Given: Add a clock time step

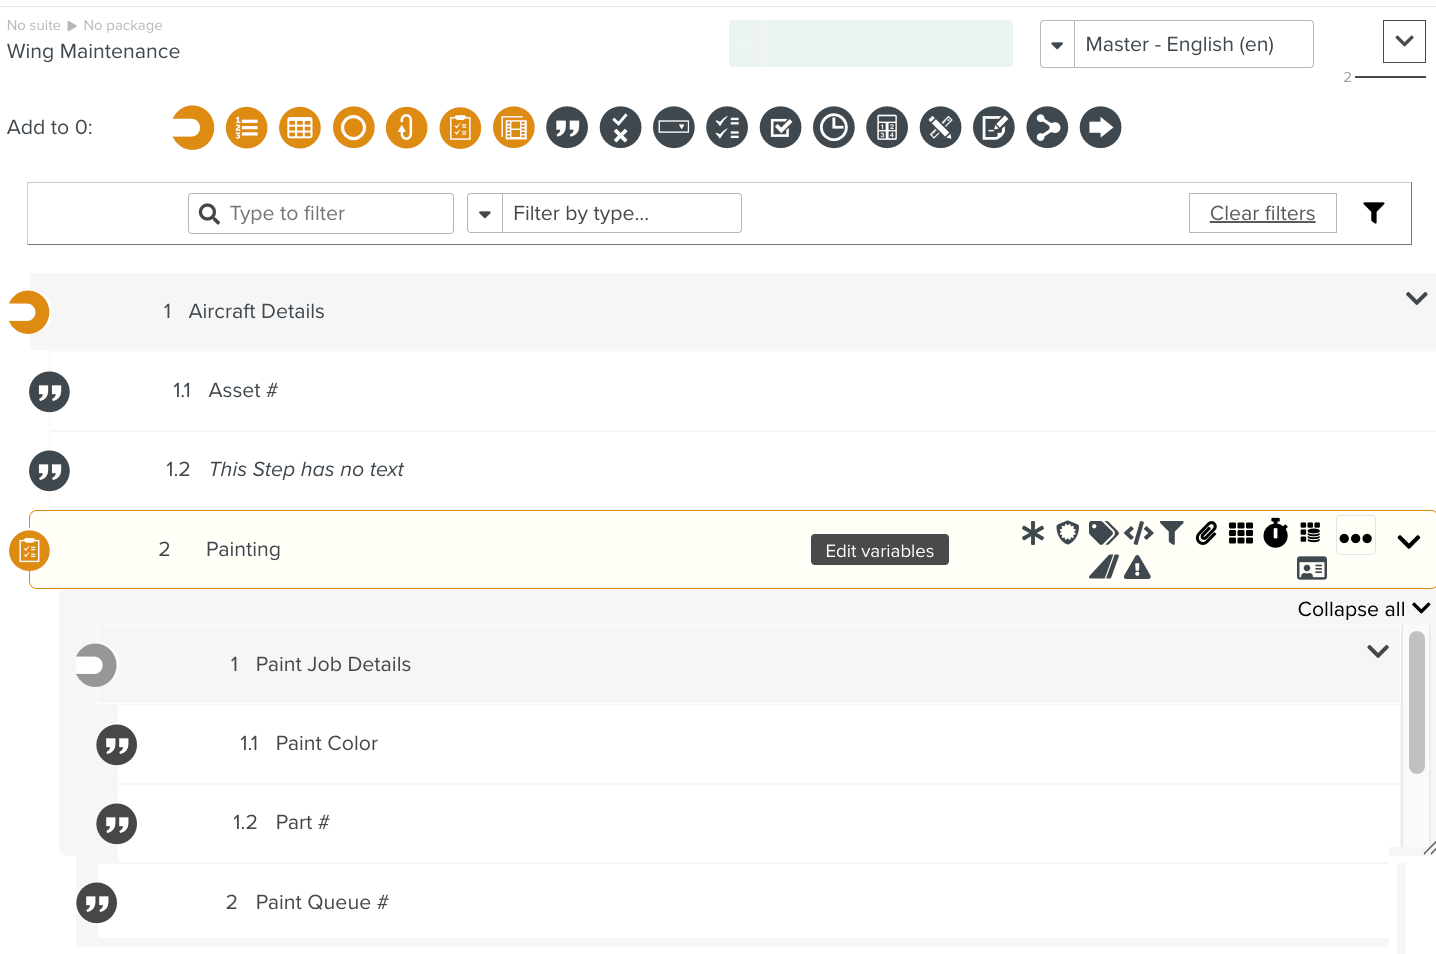Looking at the screenshot, I should tap(834, 128).
